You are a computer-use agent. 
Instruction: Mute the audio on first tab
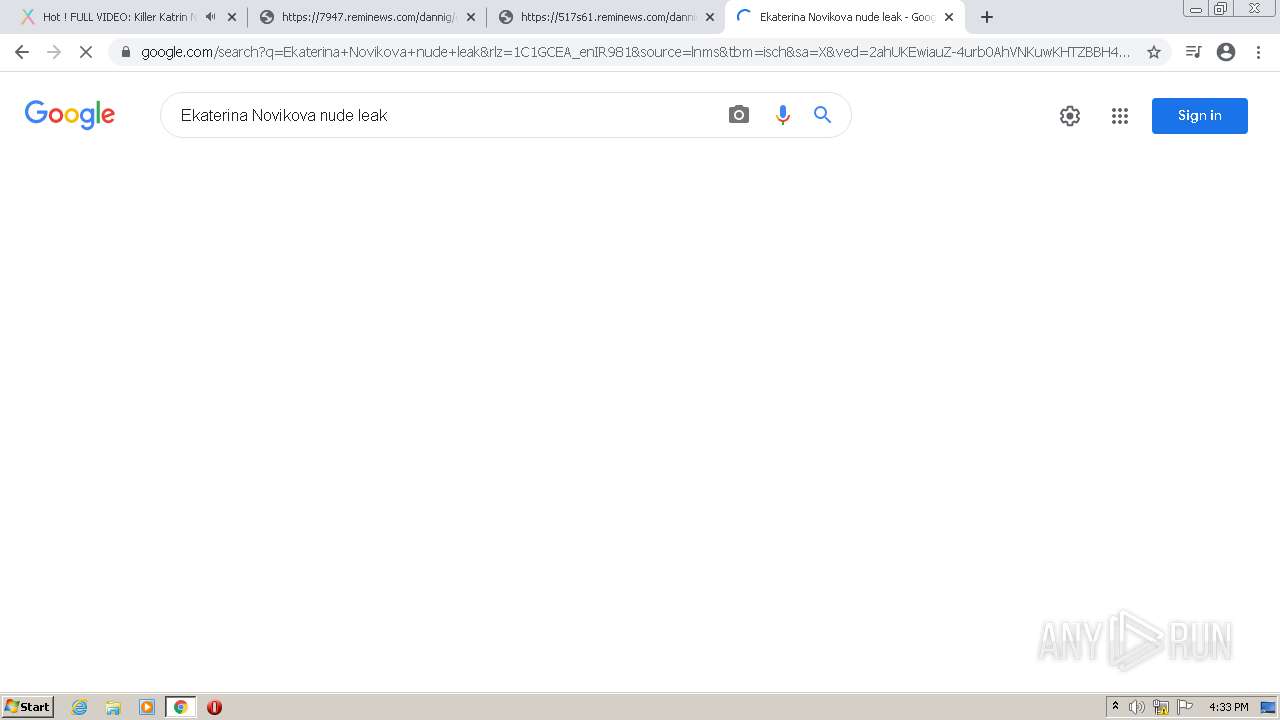pos(210,17)
